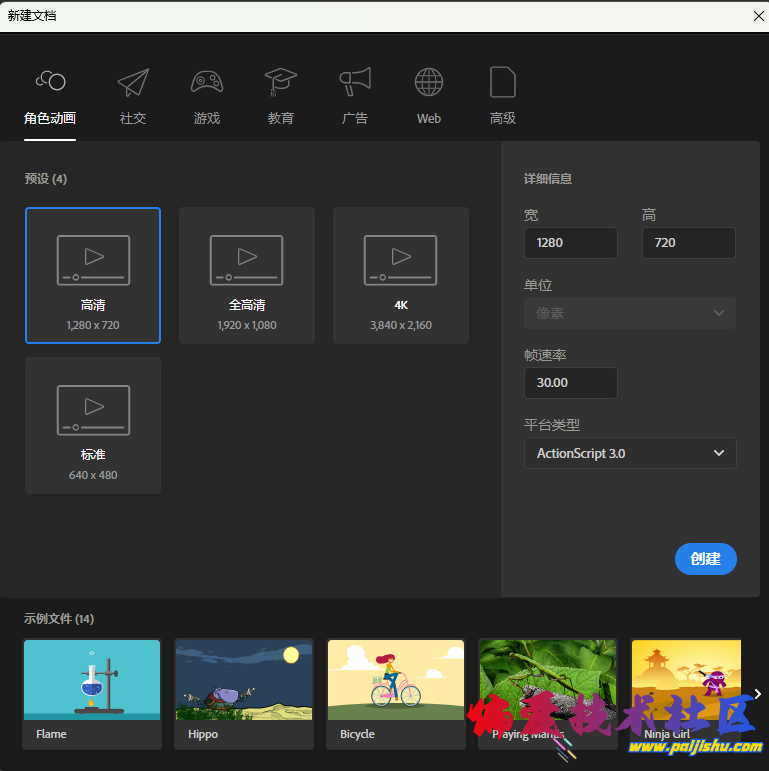The height and width of the screenshot is (771, 769).
Task: Select the Web globe category
Action: pyautogui.click(x=429, y=82)
